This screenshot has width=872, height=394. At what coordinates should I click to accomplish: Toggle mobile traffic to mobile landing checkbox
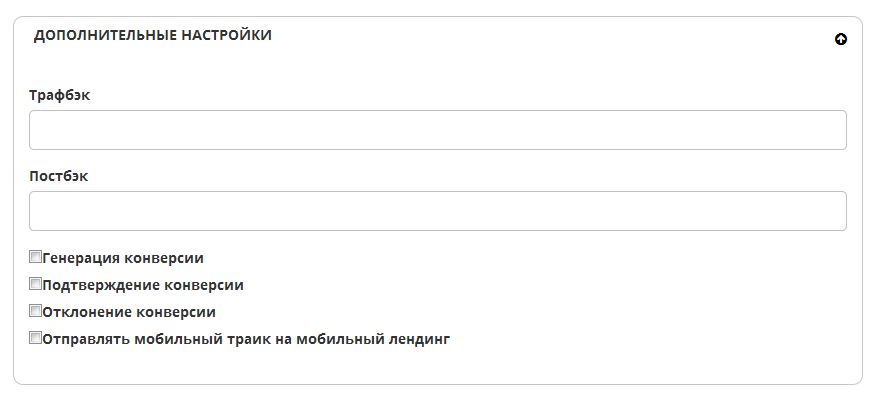[36, 338]
